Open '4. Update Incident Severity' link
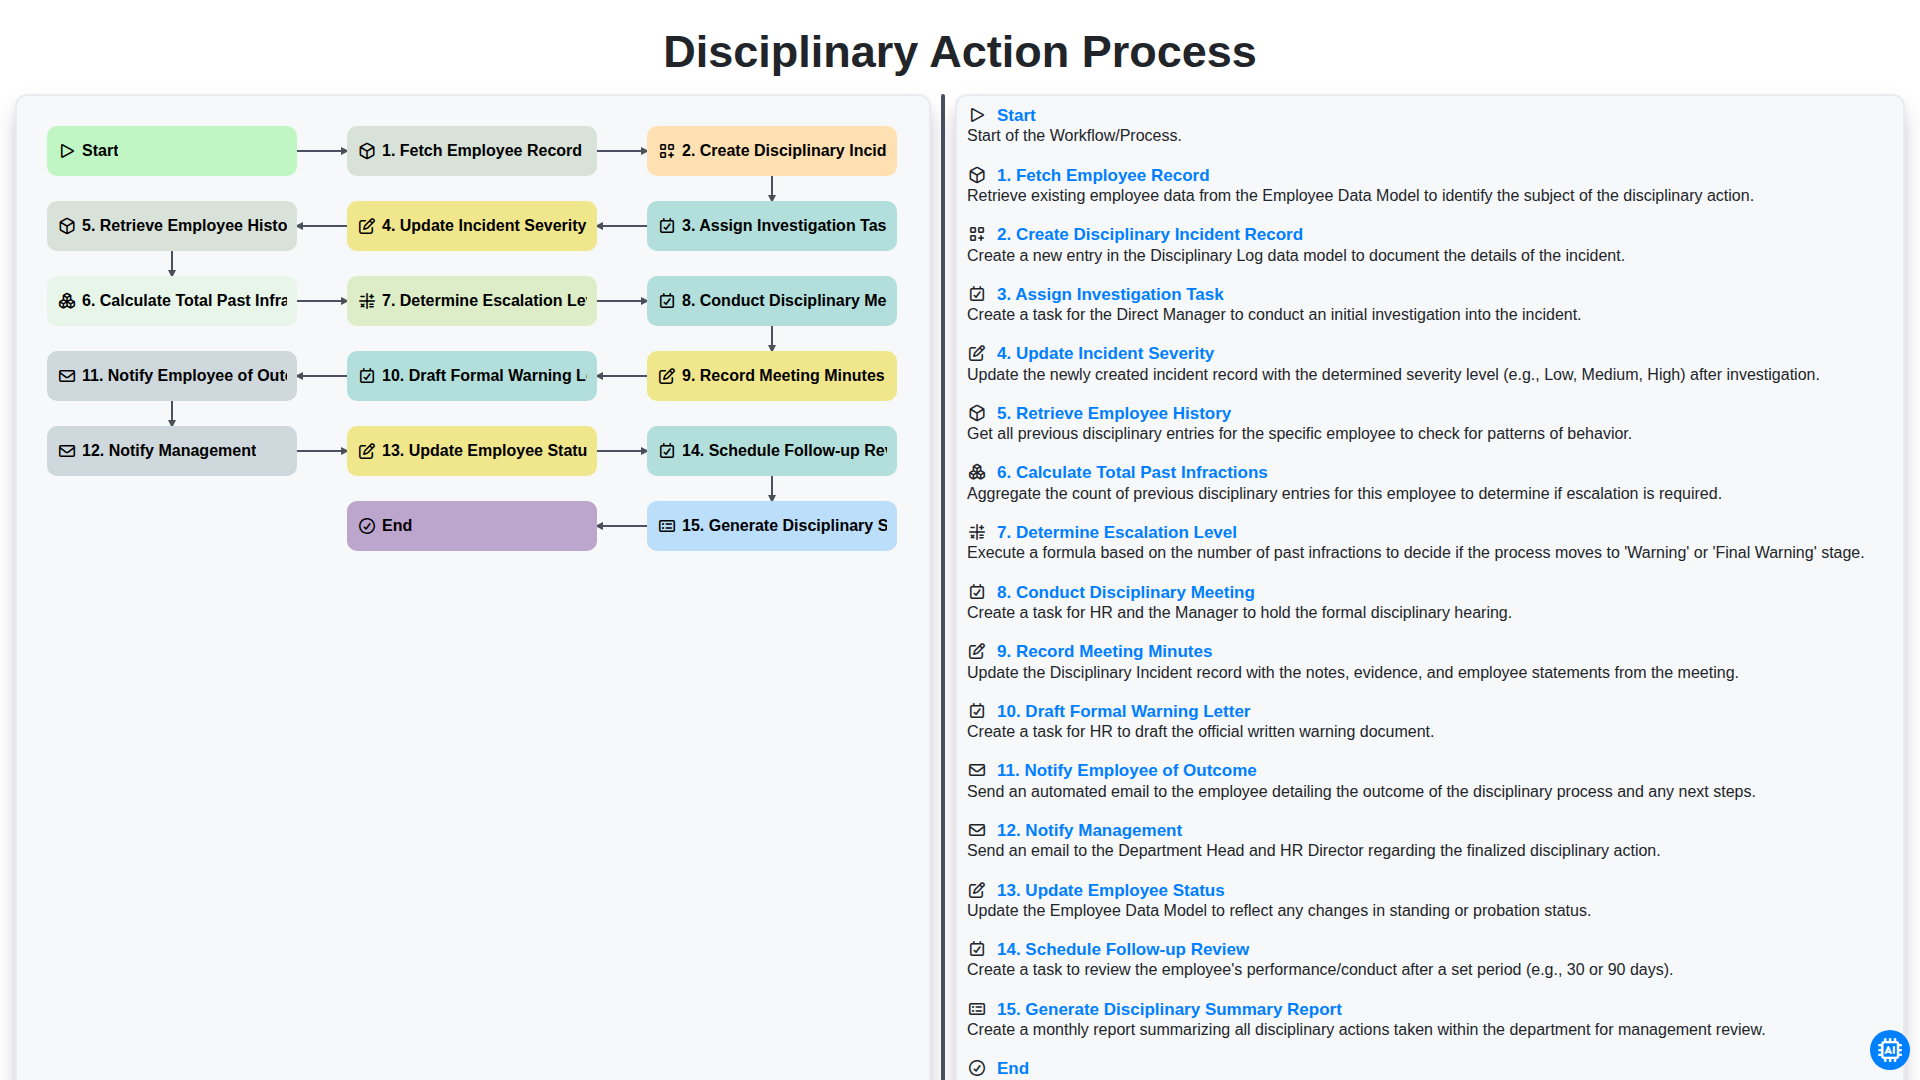This screenshot has height=1080, width=1920. tap(1105, 353)
